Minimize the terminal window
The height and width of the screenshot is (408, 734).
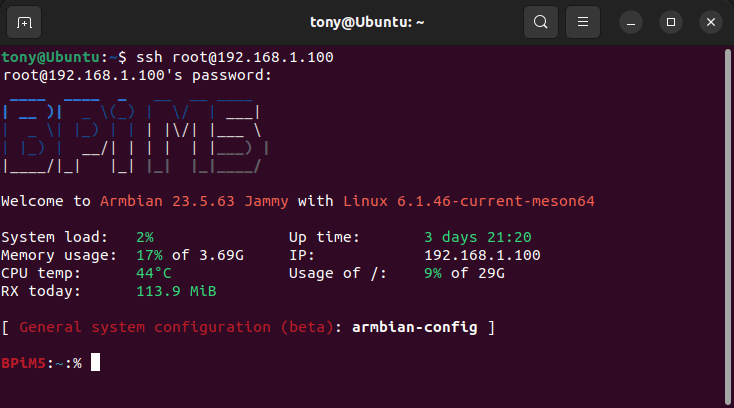click(x=630, y=21)
